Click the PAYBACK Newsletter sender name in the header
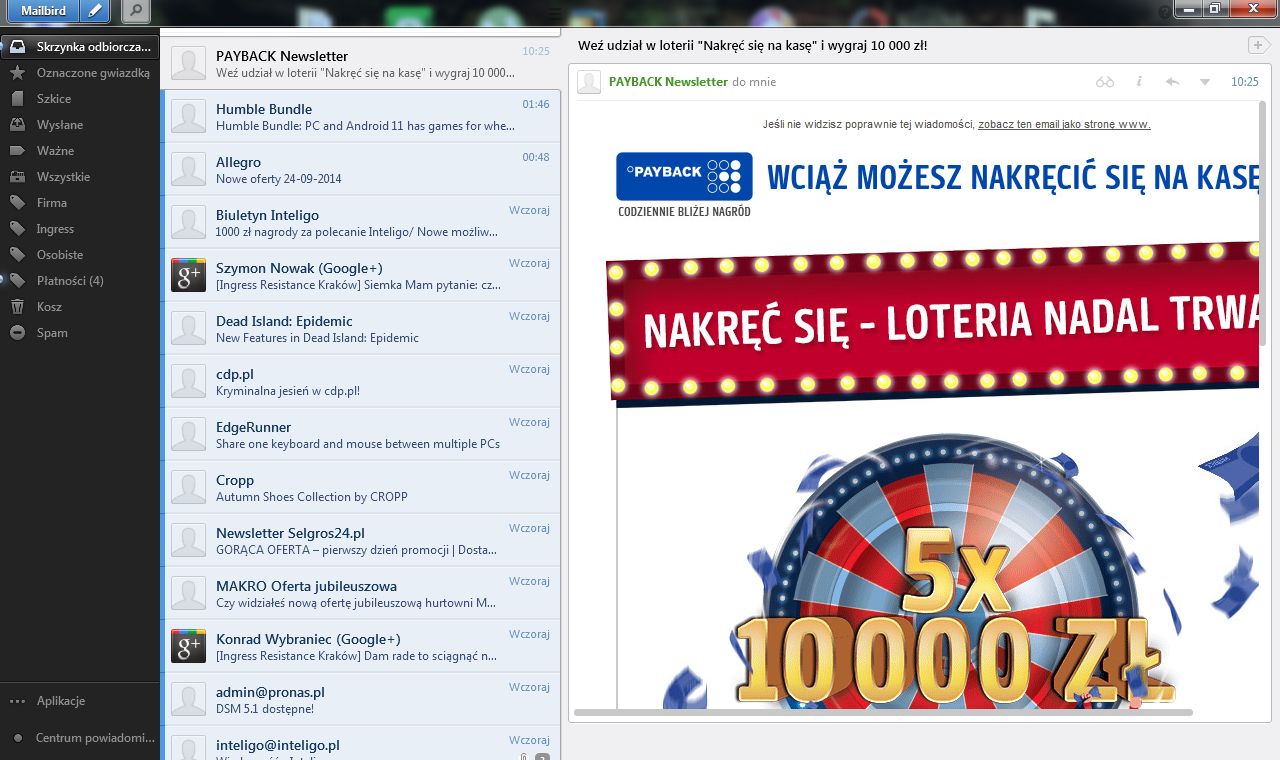The height and width of the screenshot is (760, 1280). 668,82
